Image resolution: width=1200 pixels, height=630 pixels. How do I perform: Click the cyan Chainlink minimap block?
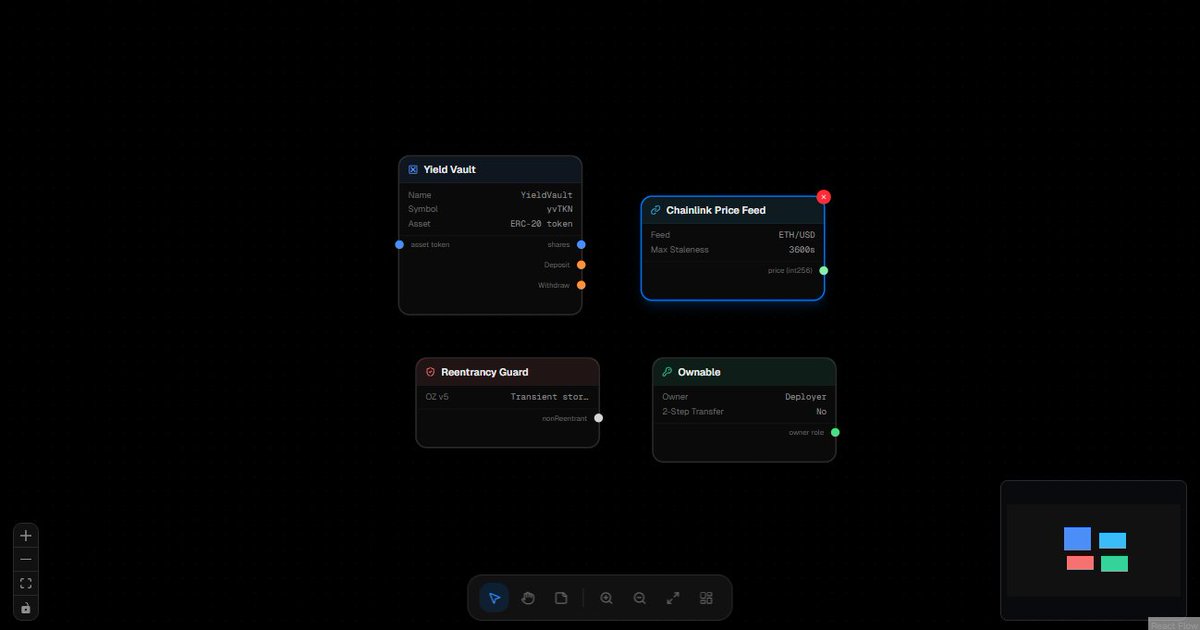pos(1112,541)
